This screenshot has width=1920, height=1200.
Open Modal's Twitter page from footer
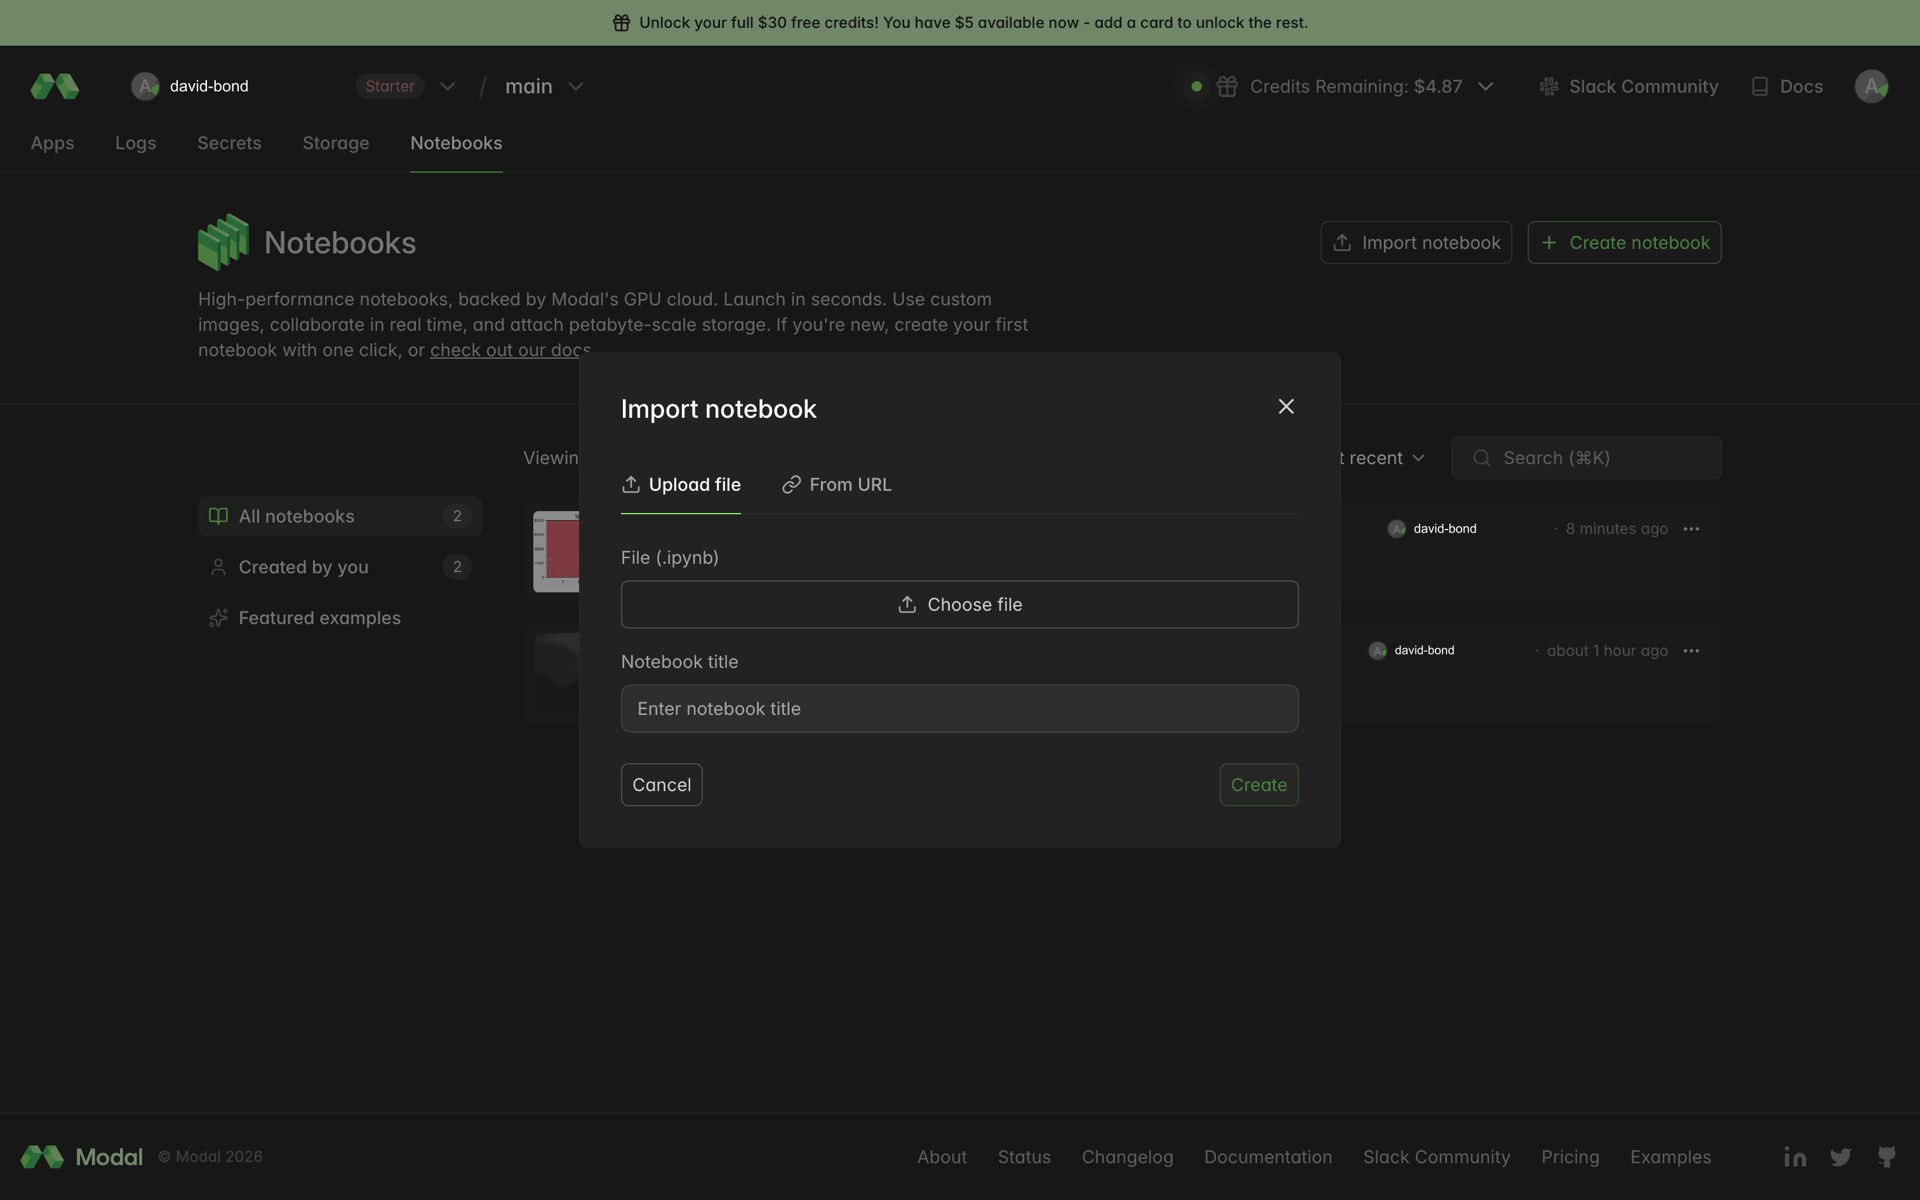click(x=1840, y=1157)
